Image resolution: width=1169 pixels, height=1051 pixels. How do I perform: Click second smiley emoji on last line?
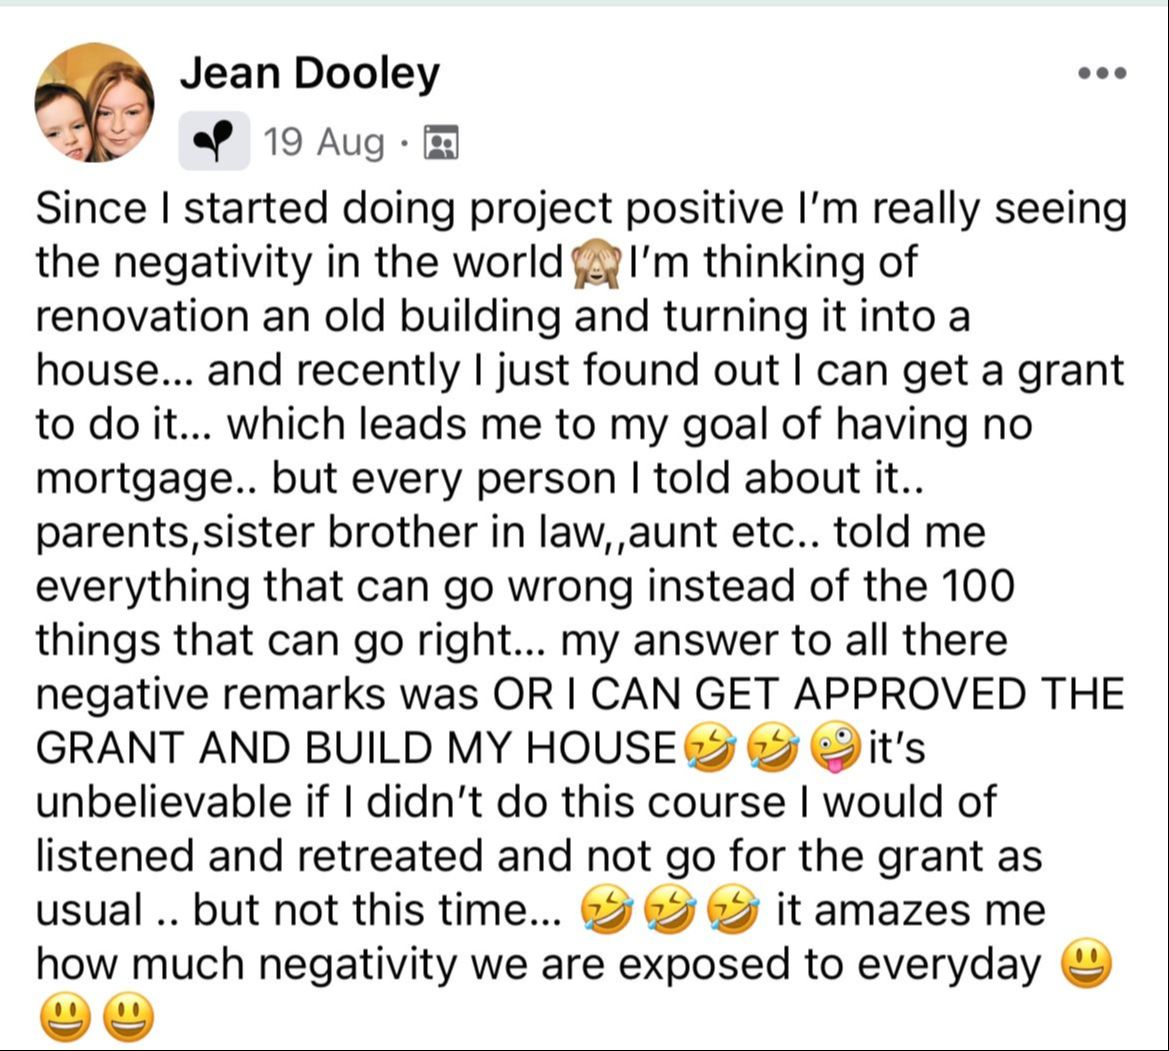[x=128, y=1017]
